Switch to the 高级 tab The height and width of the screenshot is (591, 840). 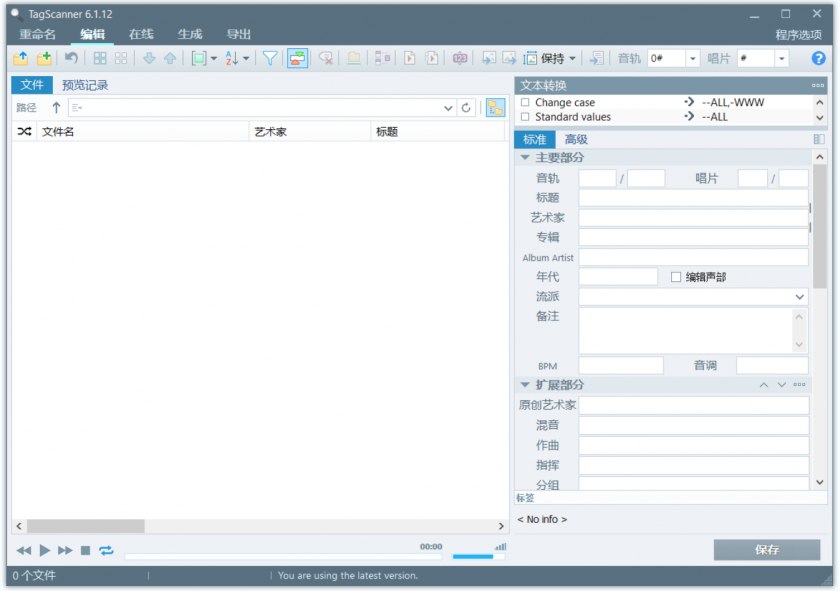coord(576,139)
